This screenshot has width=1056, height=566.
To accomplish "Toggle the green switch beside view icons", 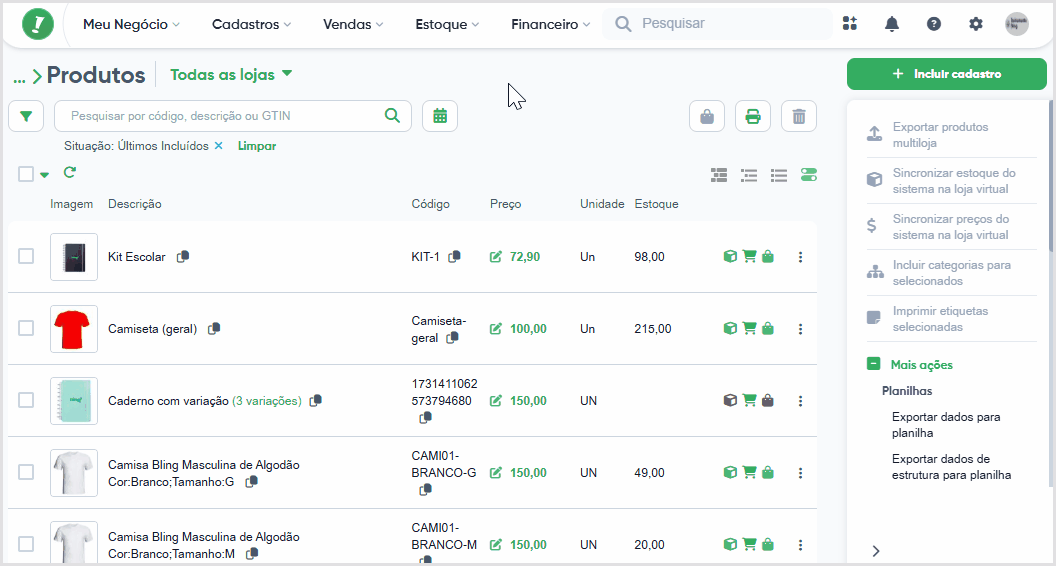I will click(x=809, y=175).
